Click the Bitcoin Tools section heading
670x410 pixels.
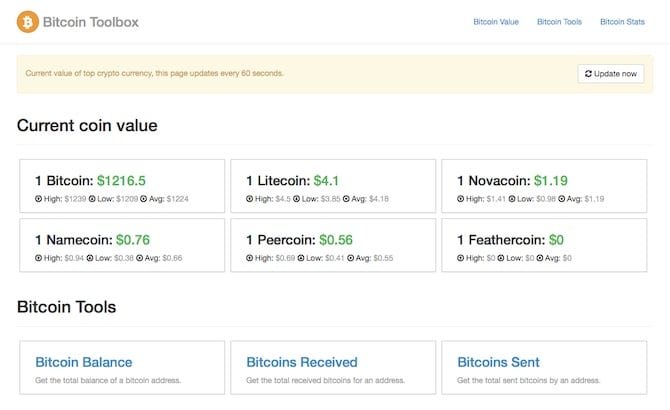(67, 307)
